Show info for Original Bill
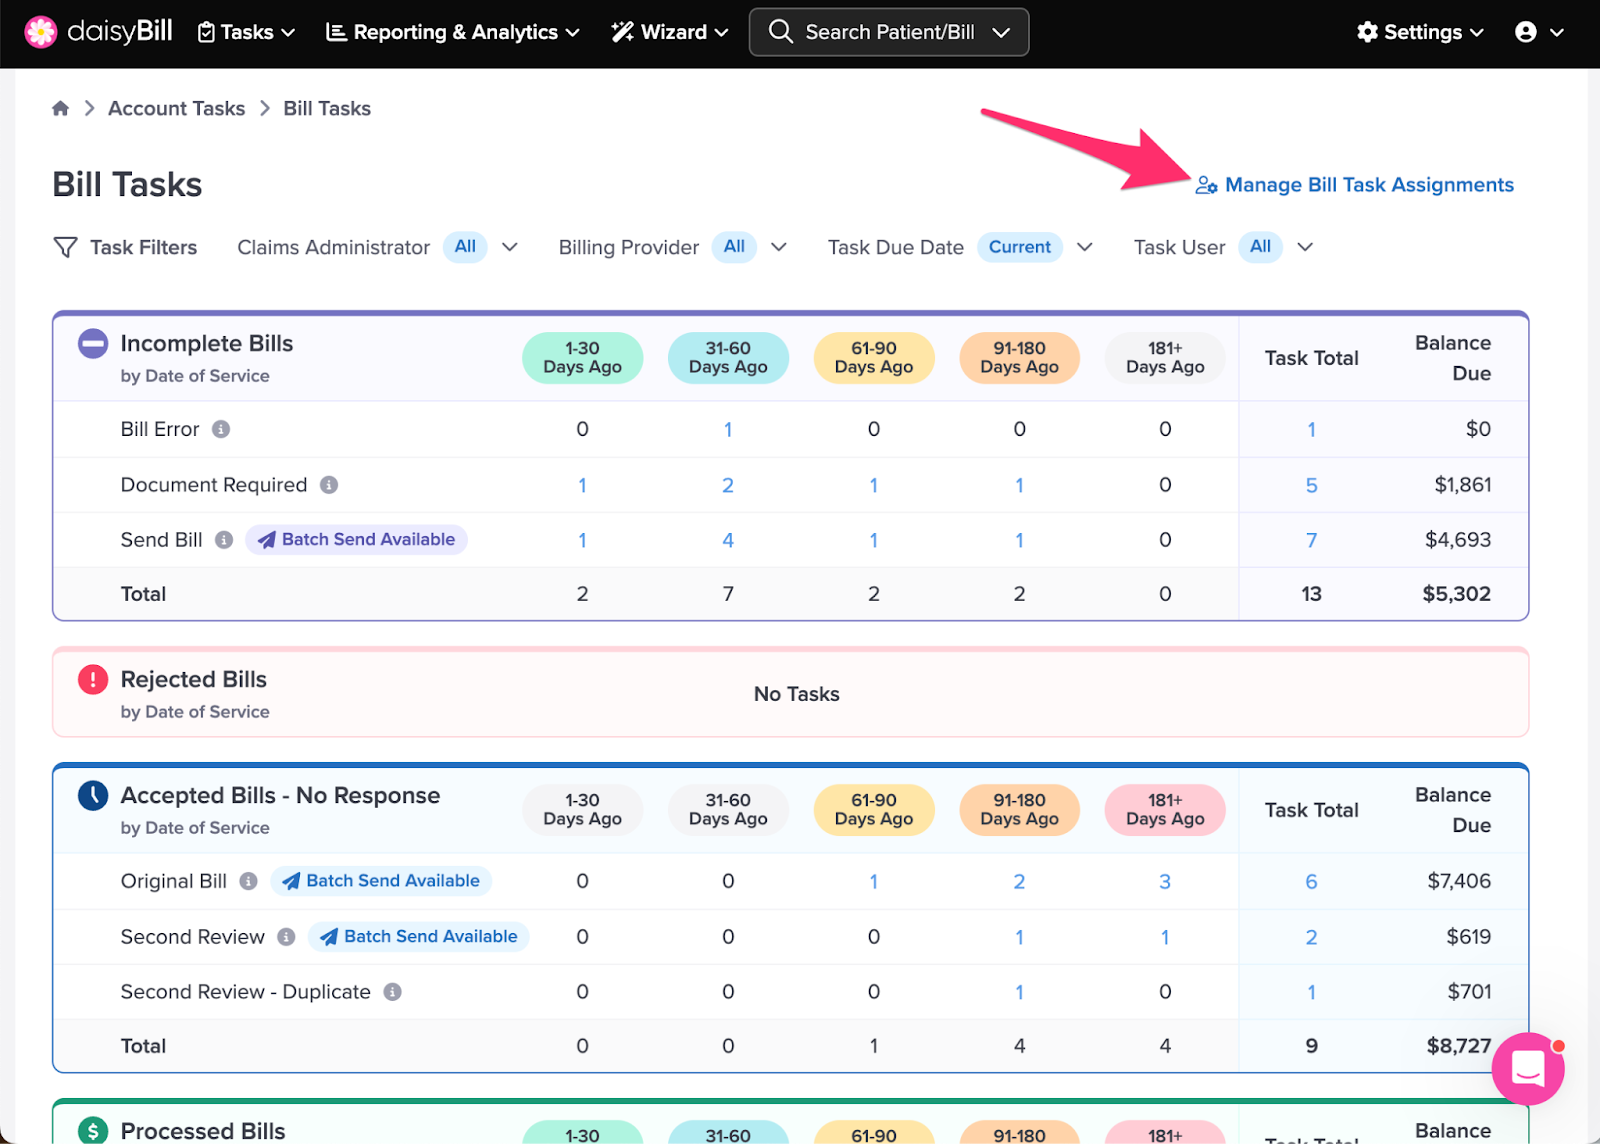Viewport: 1600px width, 1144px height. 249,881
